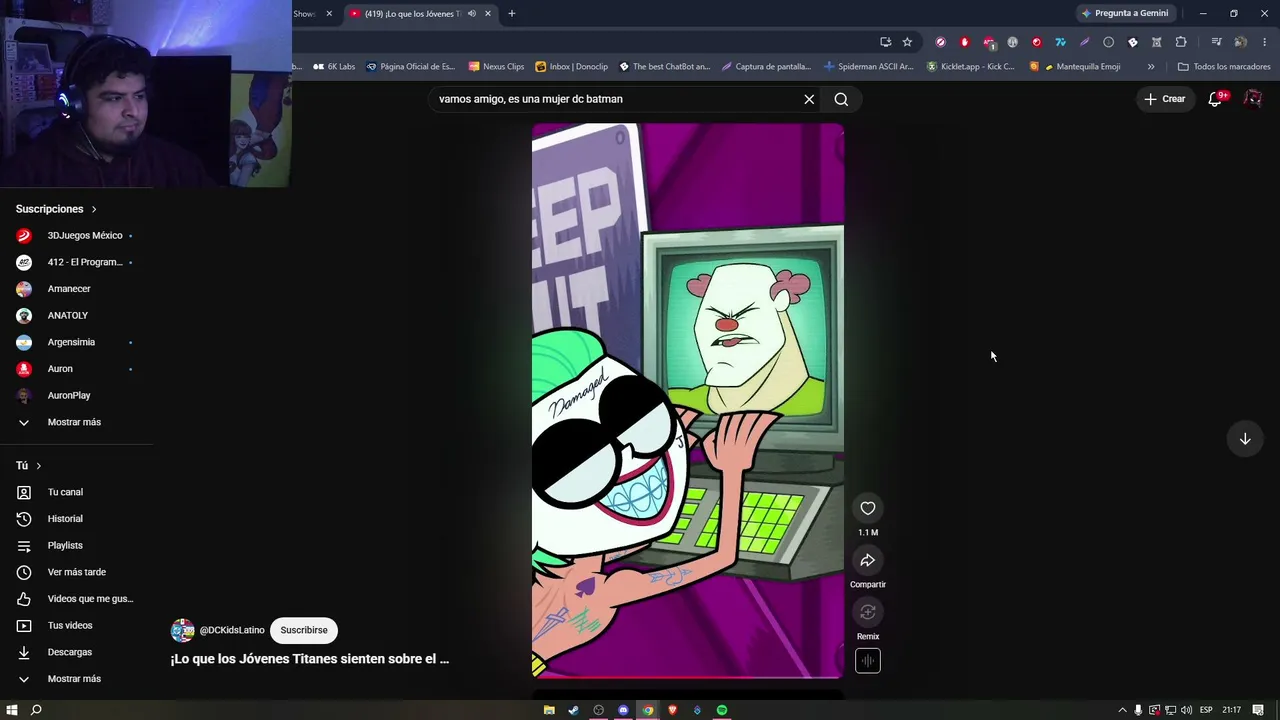The height and width of the screenshot is (720, 1280).
Task: Open the AuronPlay channel subscription
Action: pos(76,396)
